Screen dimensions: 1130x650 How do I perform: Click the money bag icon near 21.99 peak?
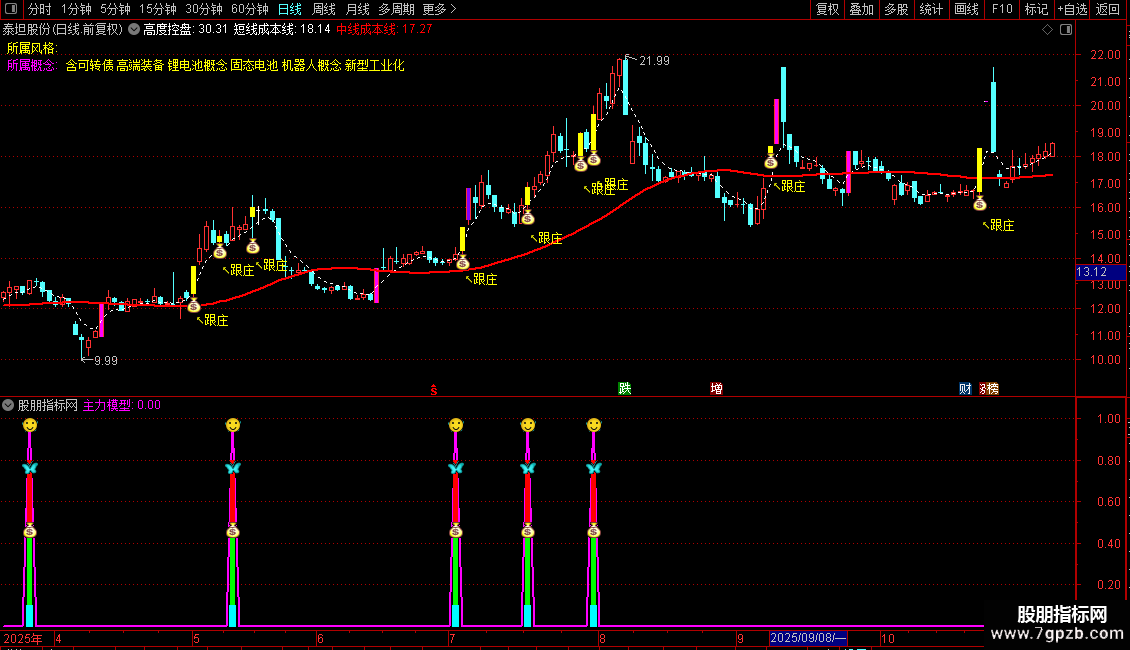pos(594,159)
